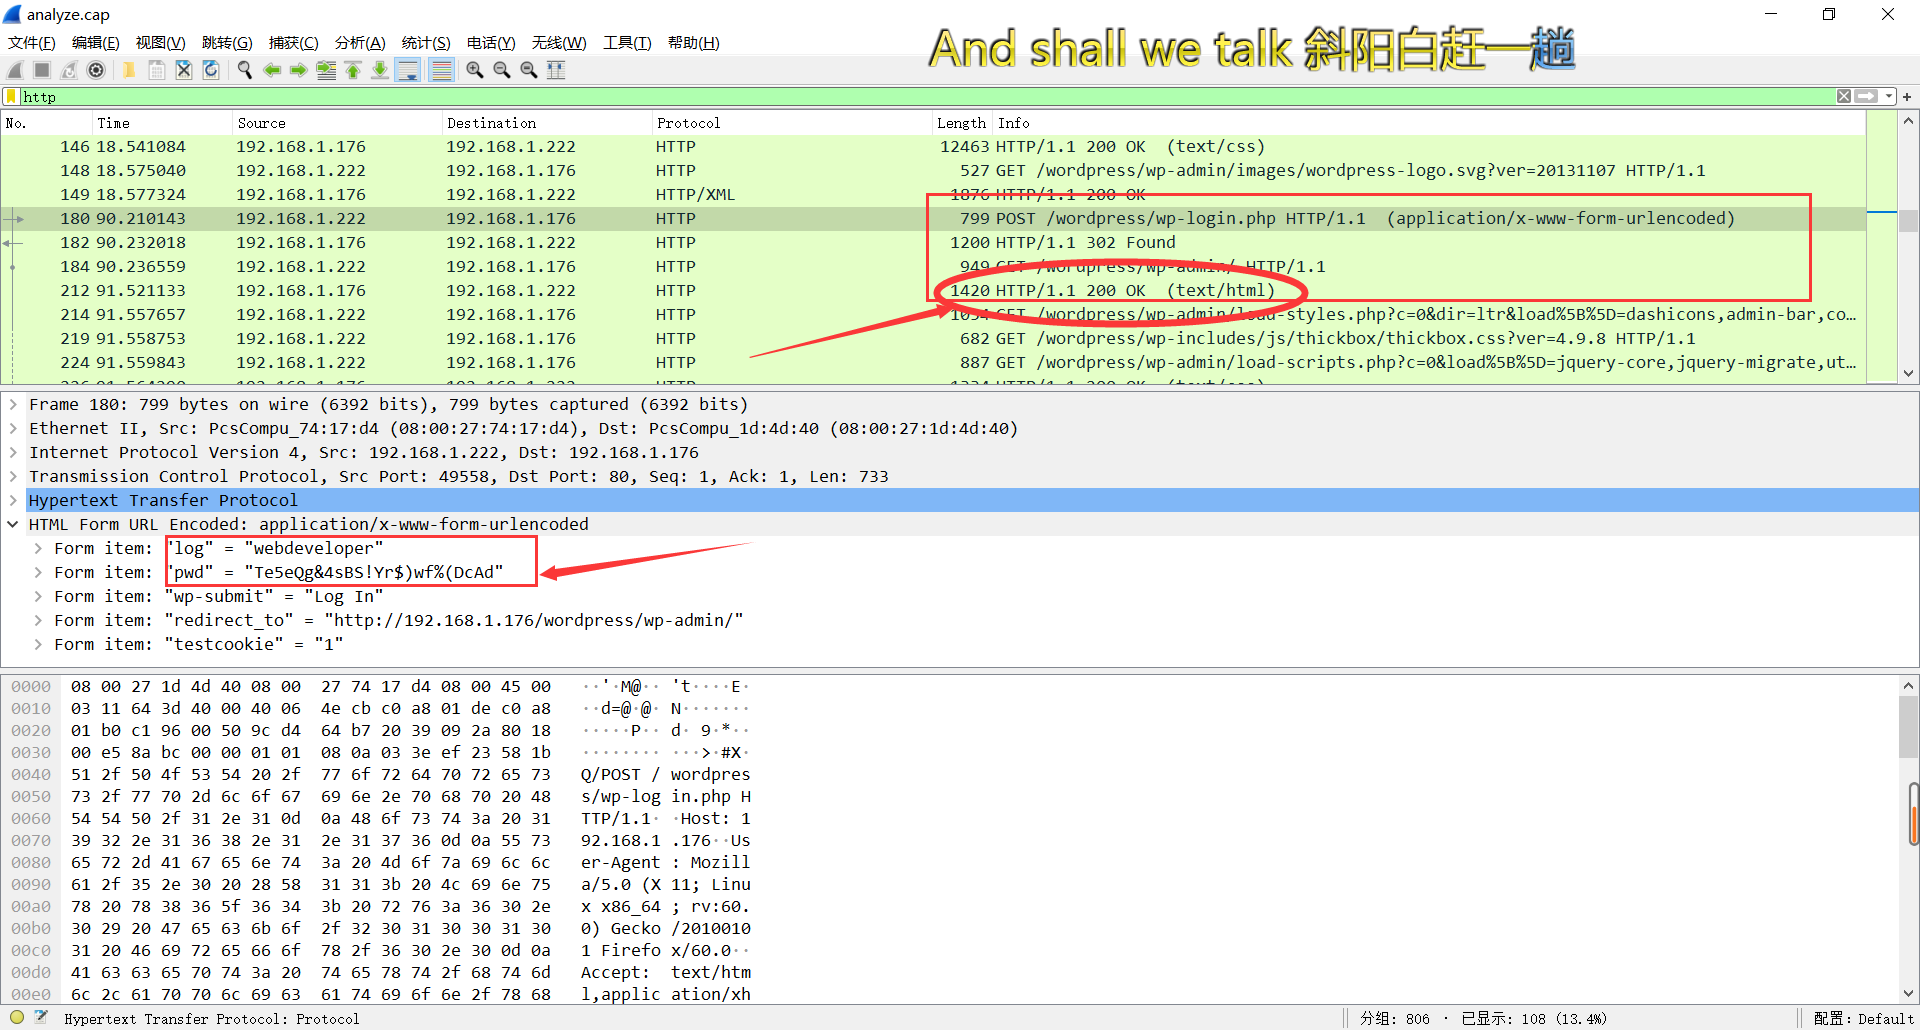Open capture options gear icon
The height and width of the screenshot is (1030, 1920).
point(96,70)
